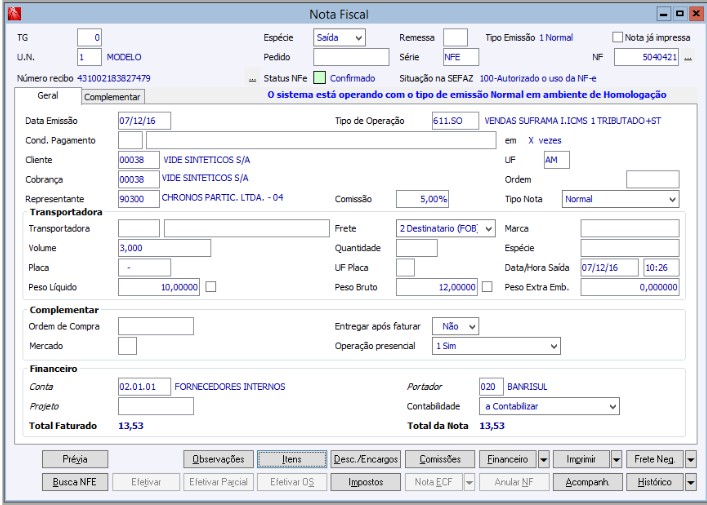The width and height of the screenshot is (707, 505).
Task: Toggle the checkbox beside Peso Líquido
Action: pos(211,287)
